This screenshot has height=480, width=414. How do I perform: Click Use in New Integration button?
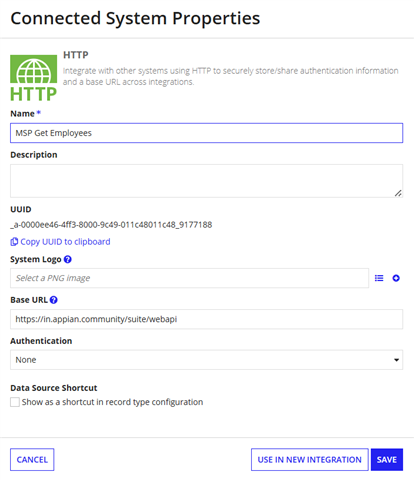pyautogui.click(x=310, y=460)
